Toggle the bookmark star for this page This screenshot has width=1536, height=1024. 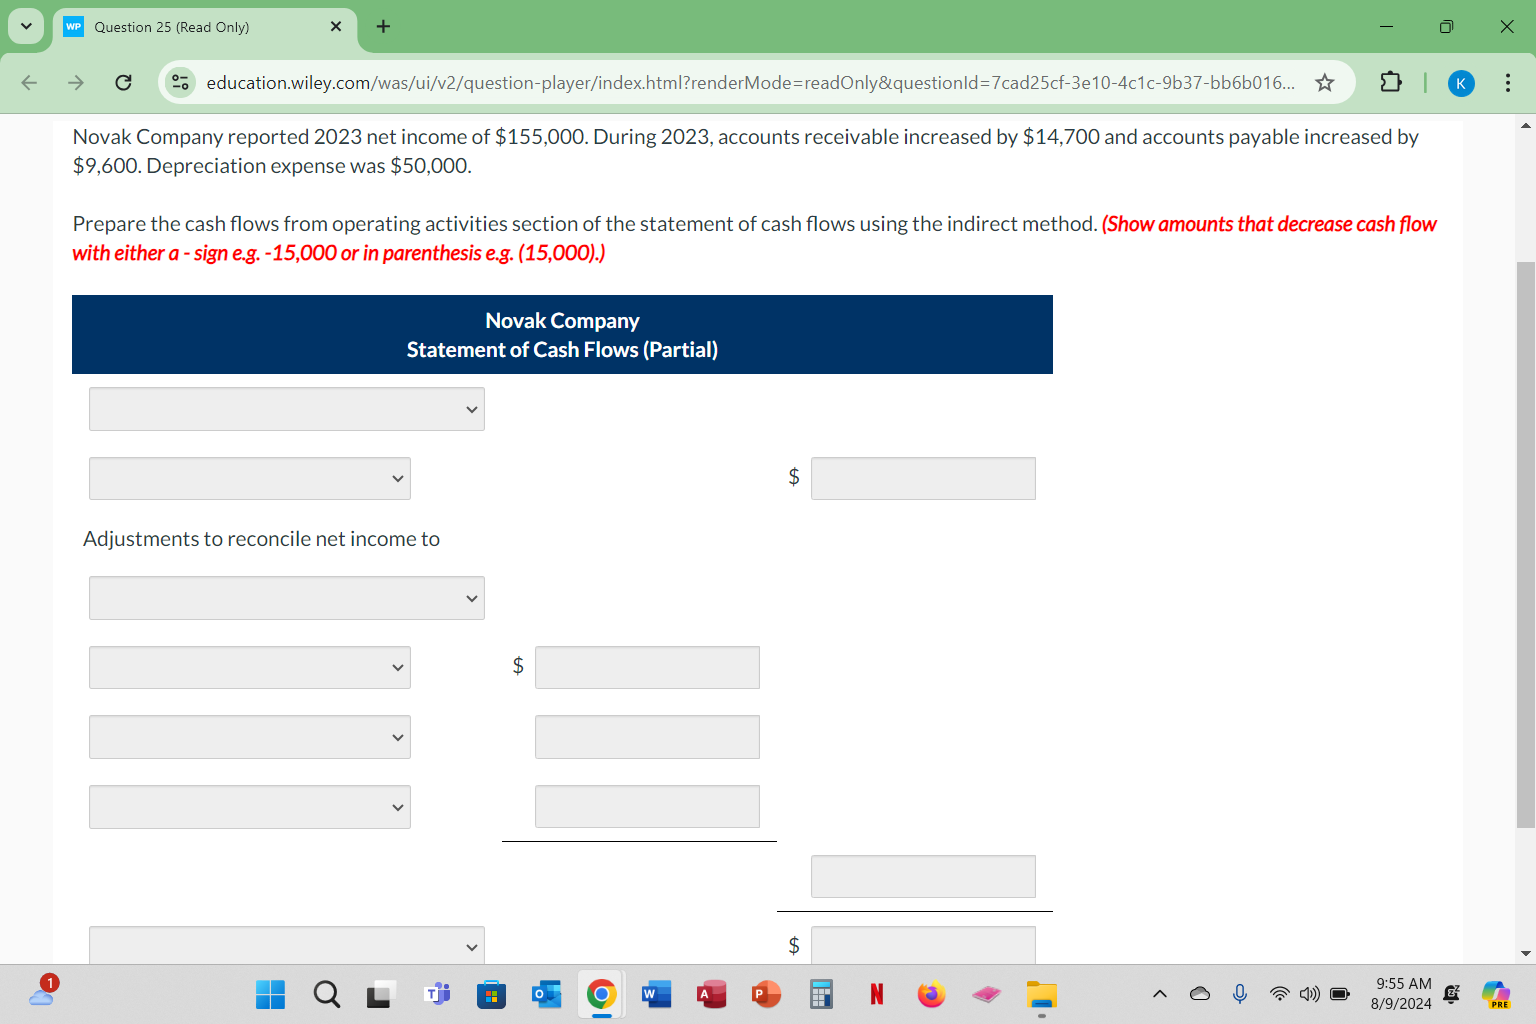point(1324,82)
